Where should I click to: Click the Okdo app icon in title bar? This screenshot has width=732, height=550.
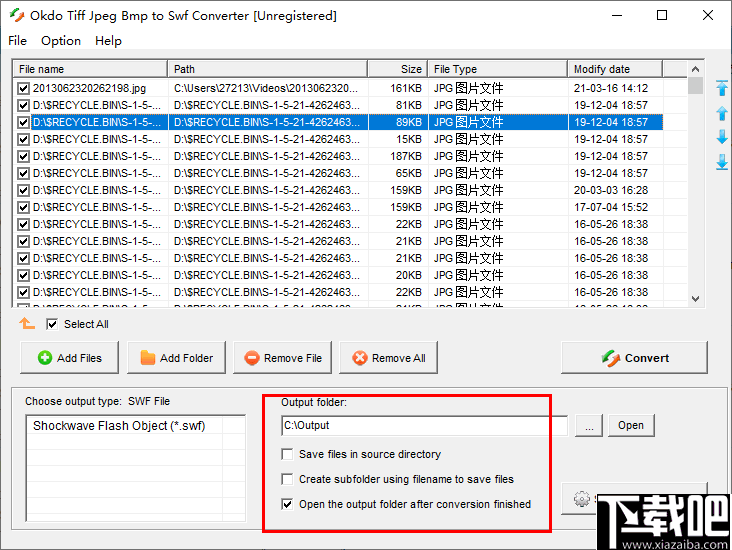17,15
